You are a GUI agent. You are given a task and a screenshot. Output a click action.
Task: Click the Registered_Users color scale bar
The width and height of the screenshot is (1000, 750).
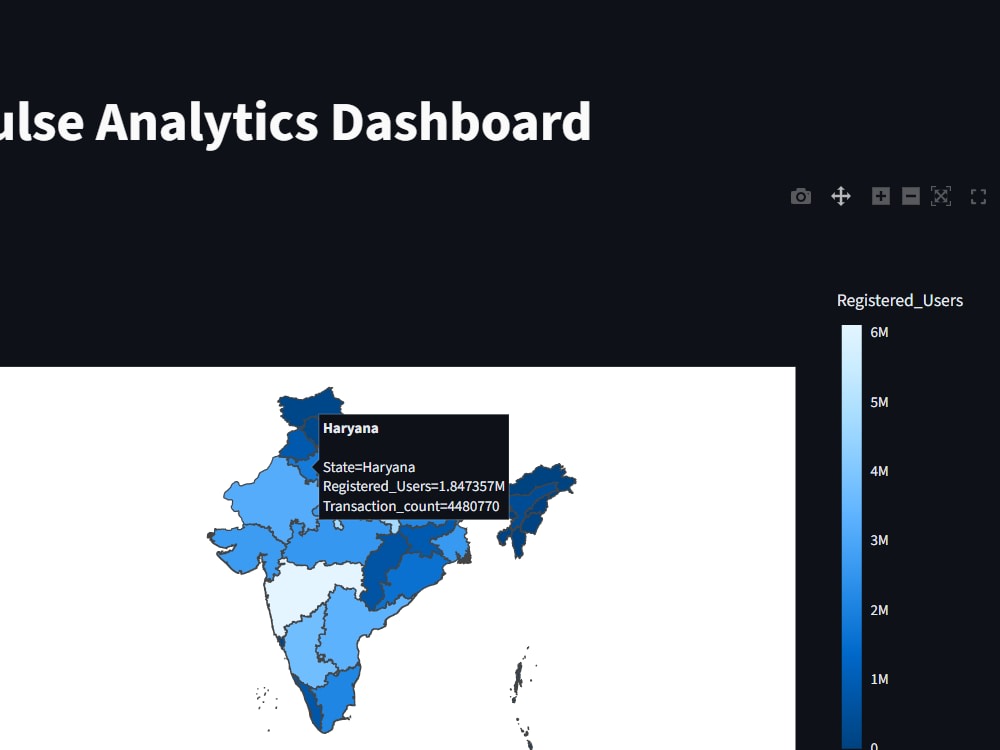pyautogui.click(x=851, y=536)
